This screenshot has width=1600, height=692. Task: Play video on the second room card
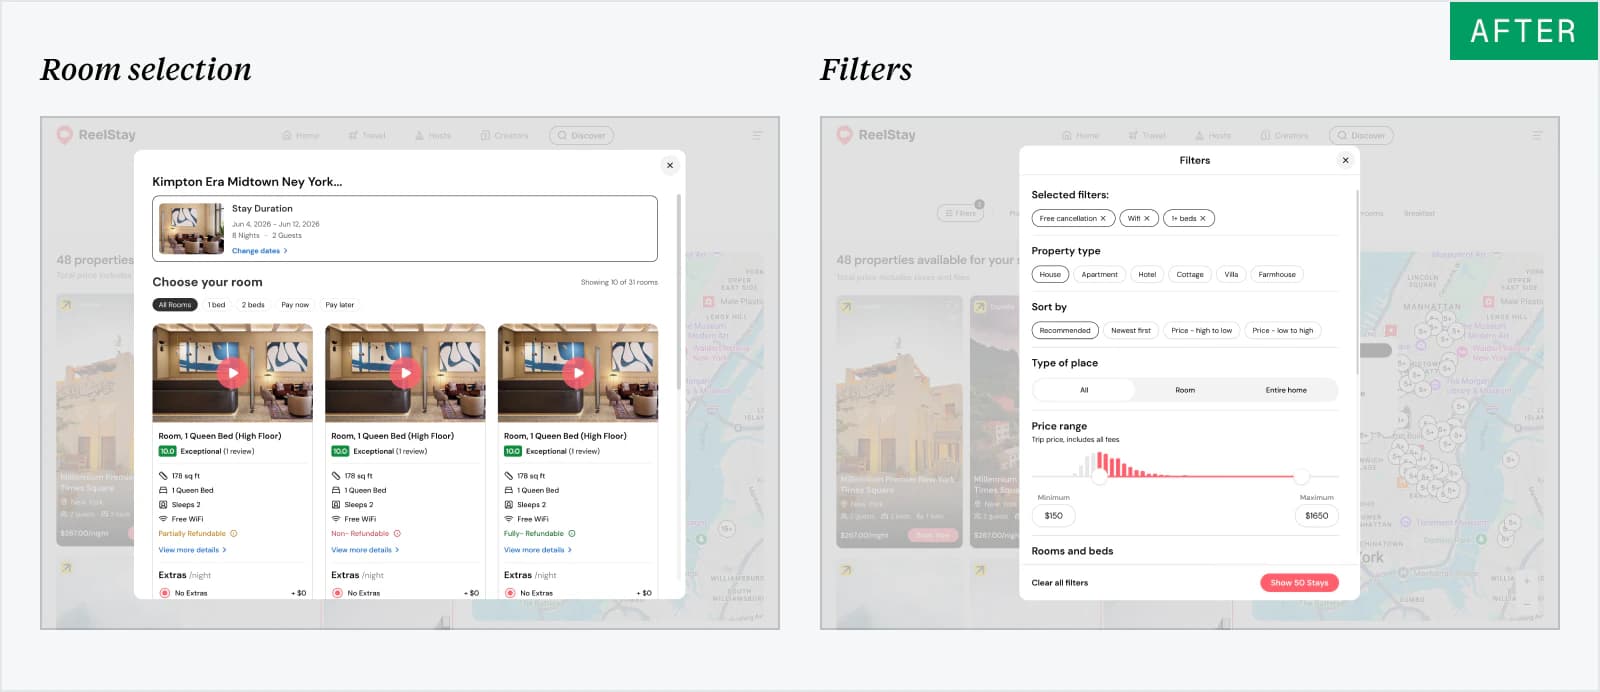pos(405,373)
